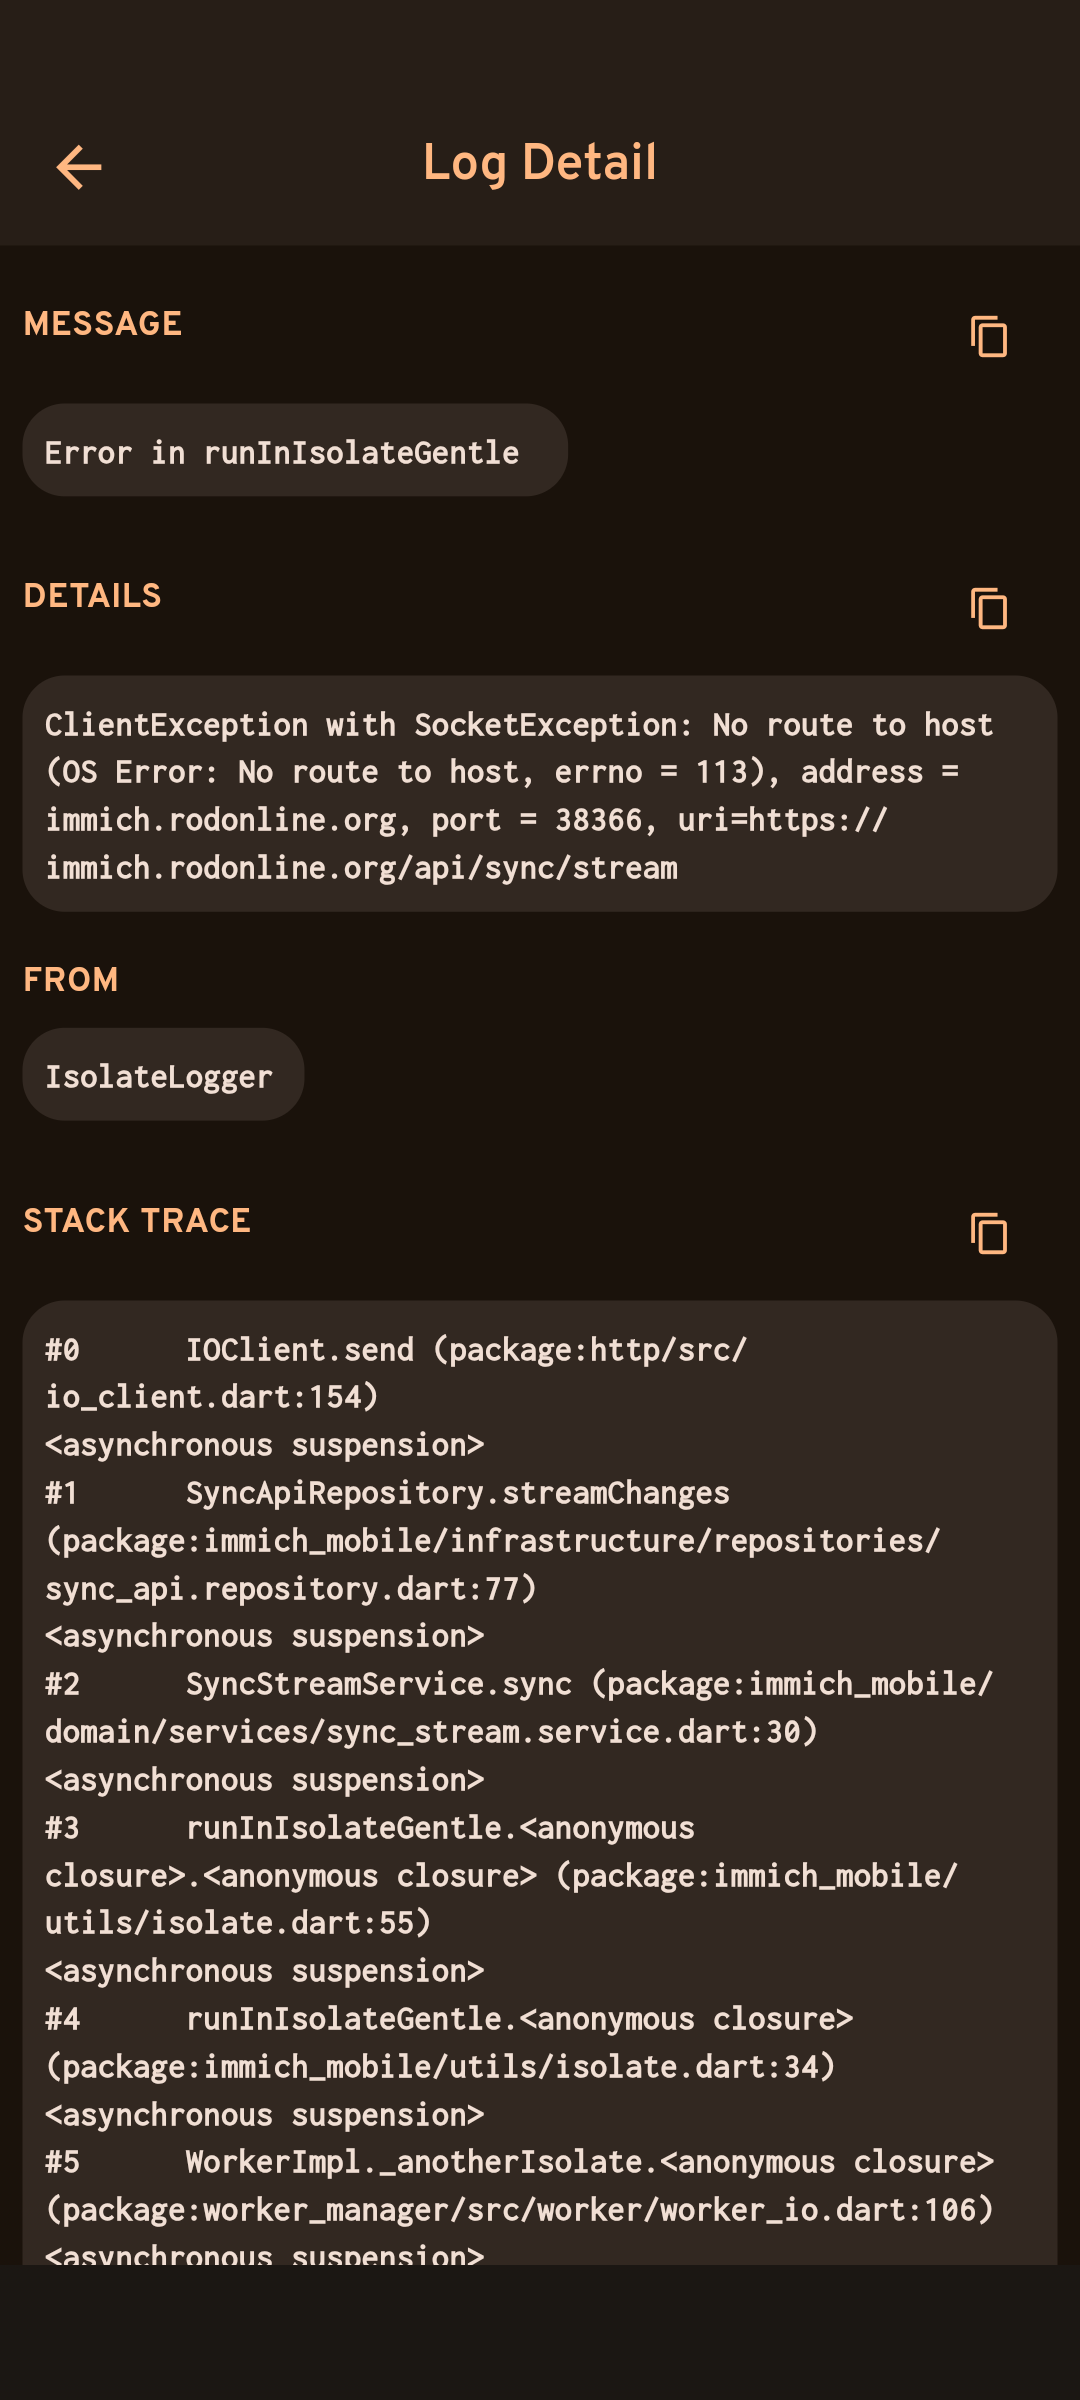Click the immich.rodonline.org/api/sync/stream URL text

tap(362, 868)
